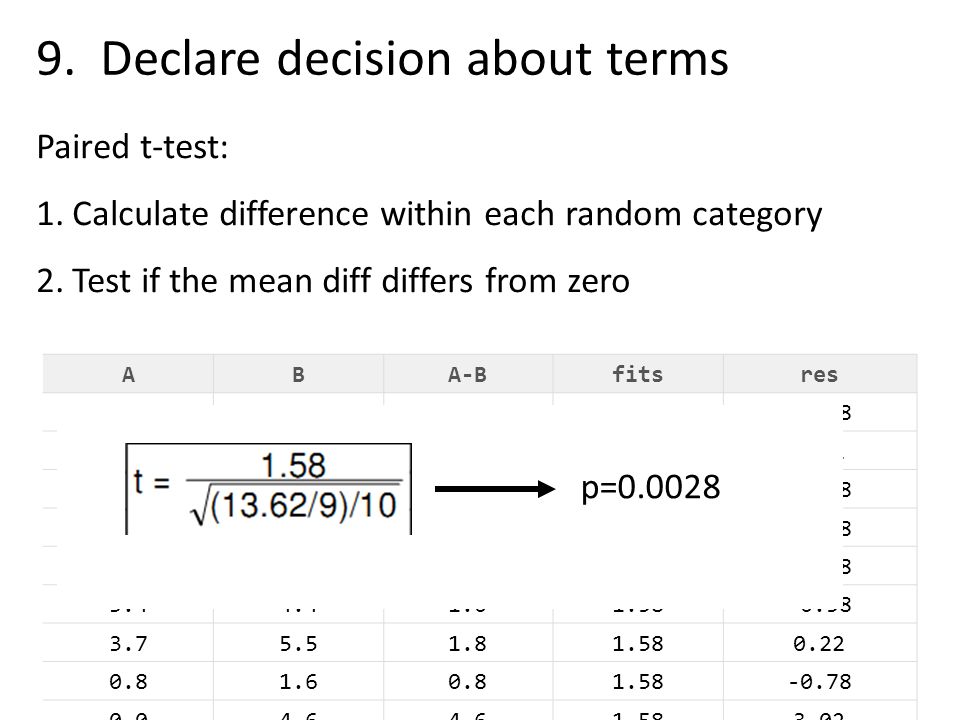Click the t-statistic formula box
Viewport: 960px width, 720px height.
click(268, 489)
